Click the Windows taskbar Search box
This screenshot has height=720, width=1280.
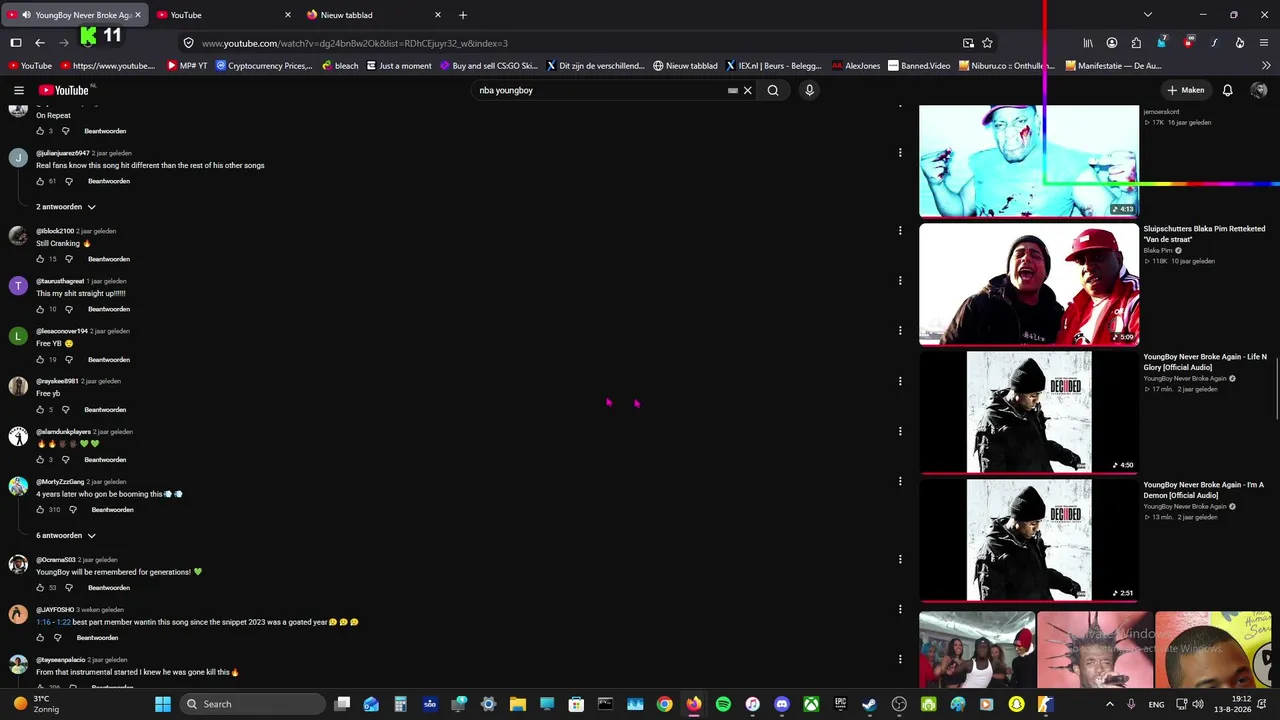pyautogui.click(x=254, y=704)
